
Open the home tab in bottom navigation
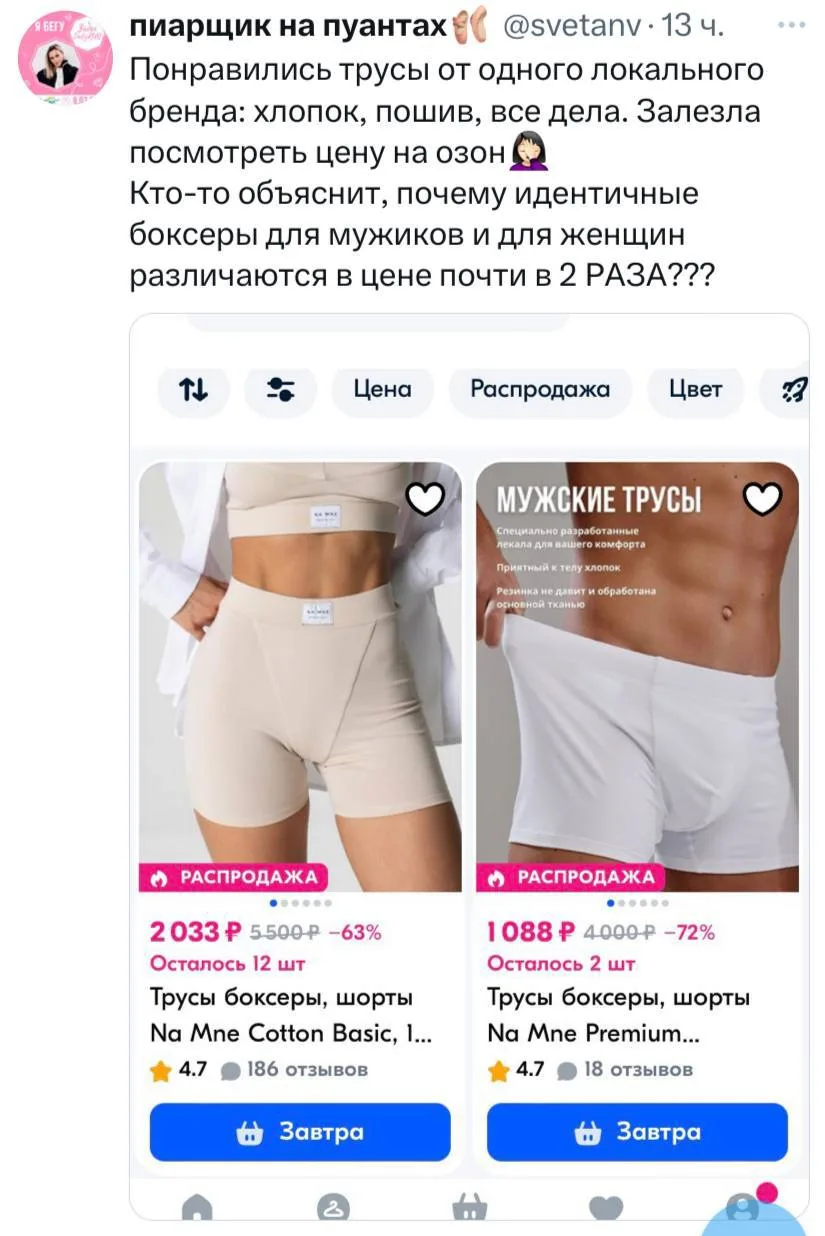[199, 1208]
